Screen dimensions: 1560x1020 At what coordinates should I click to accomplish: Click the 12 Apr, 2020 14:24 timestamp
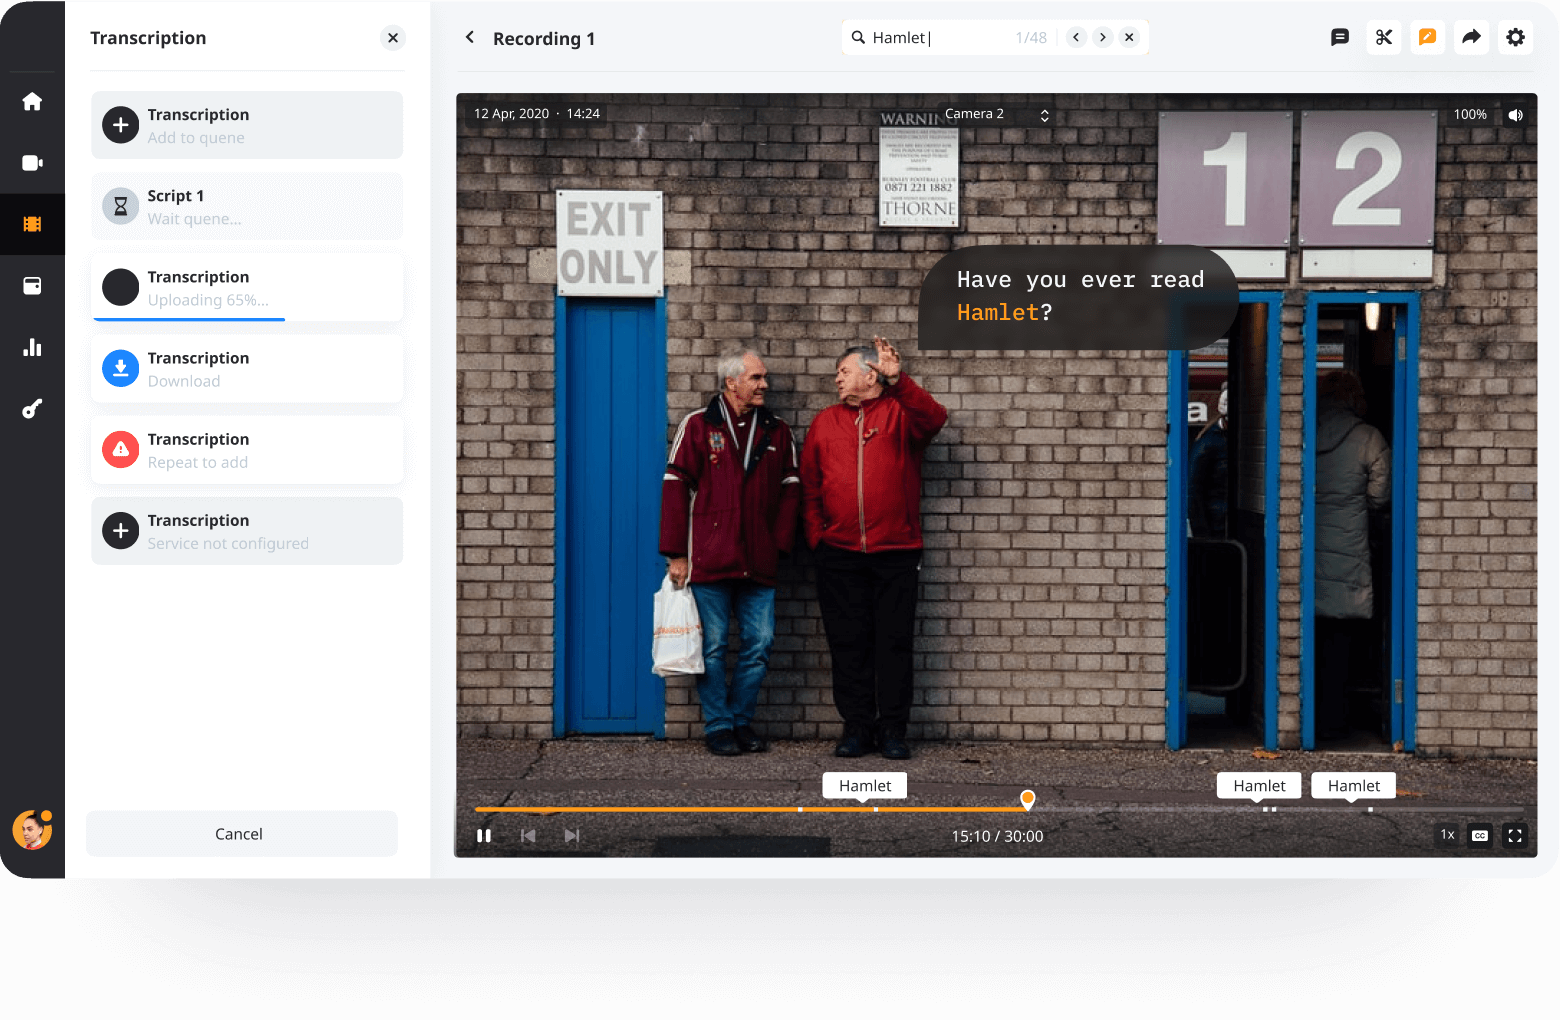(x=537, y=114)
